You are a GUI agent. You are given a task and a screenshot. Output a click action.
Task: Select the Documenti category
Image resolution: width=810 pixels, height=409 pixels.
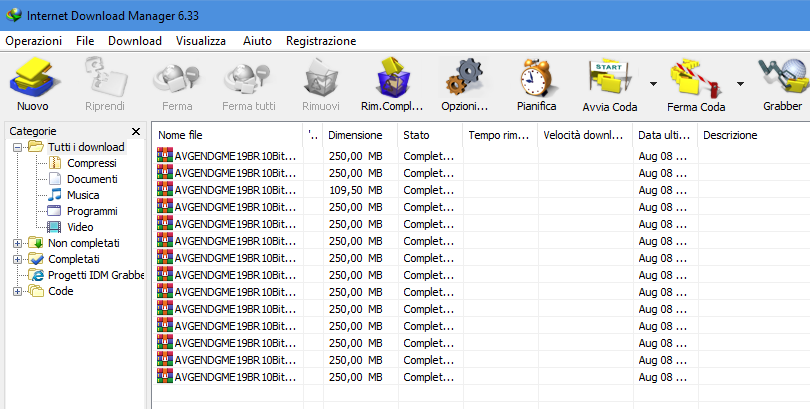pyautogui.click(x=92, y=179)
